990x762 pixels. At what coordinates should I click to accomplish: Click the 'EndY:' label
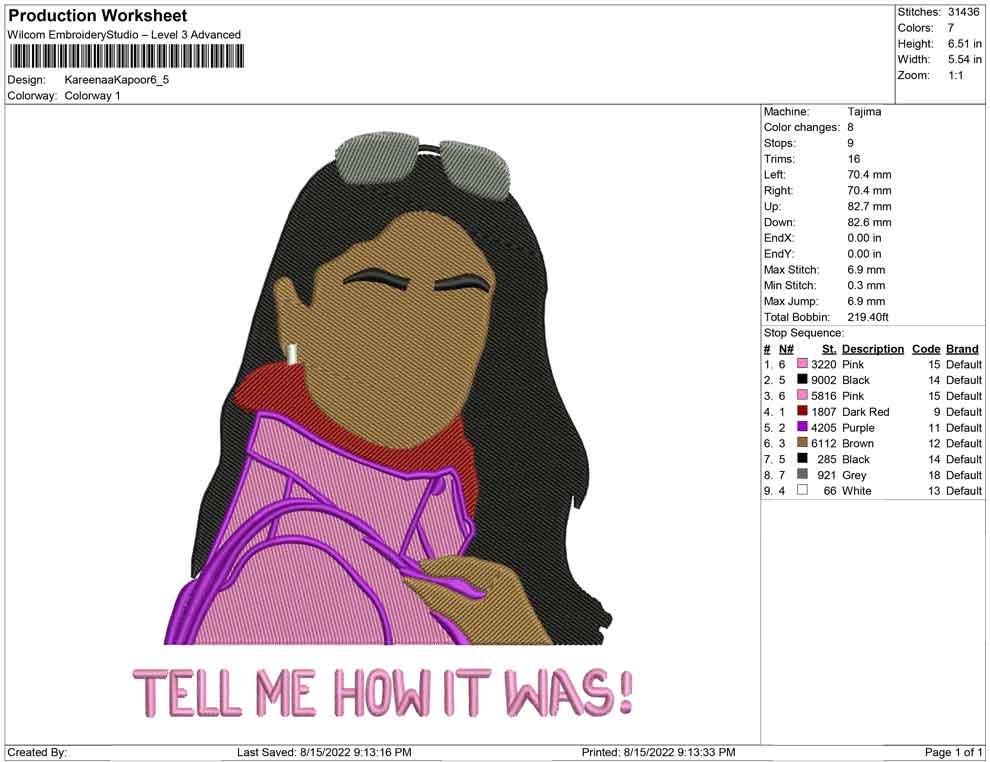779,254
